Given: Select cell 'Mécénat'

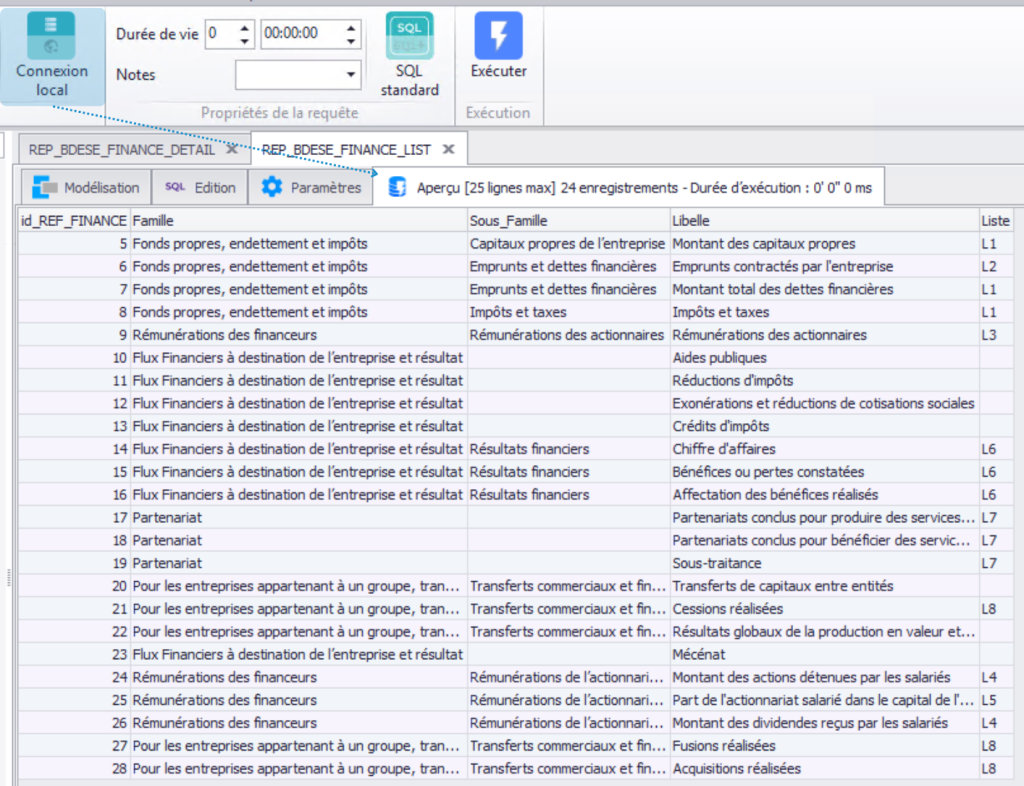Looking at the screenshot, I should (824, 655).
